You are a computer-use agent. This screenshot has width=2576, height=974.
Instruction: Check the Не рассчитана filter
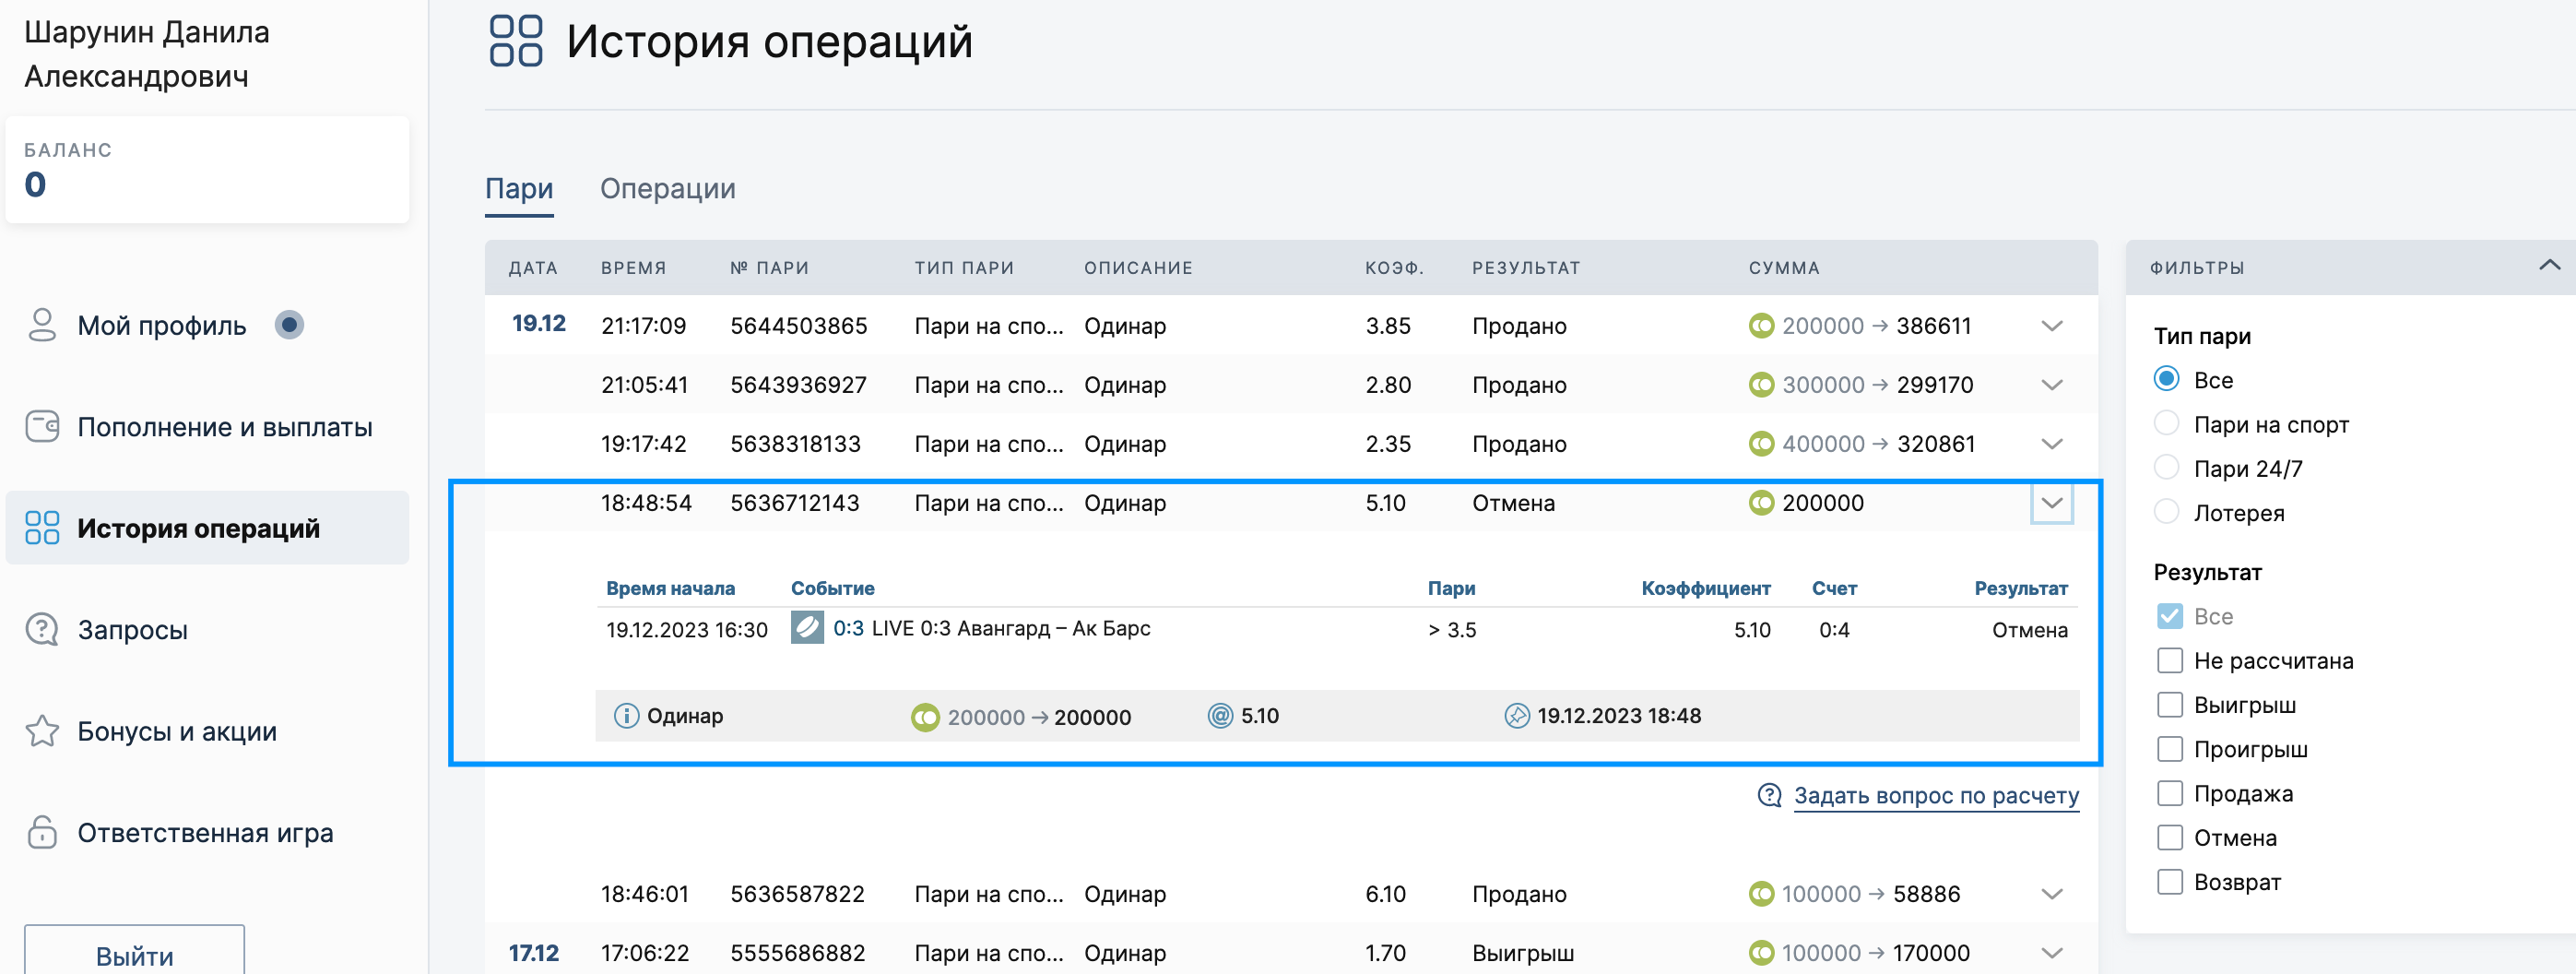pyautogui.click(x=2169, y=660)
